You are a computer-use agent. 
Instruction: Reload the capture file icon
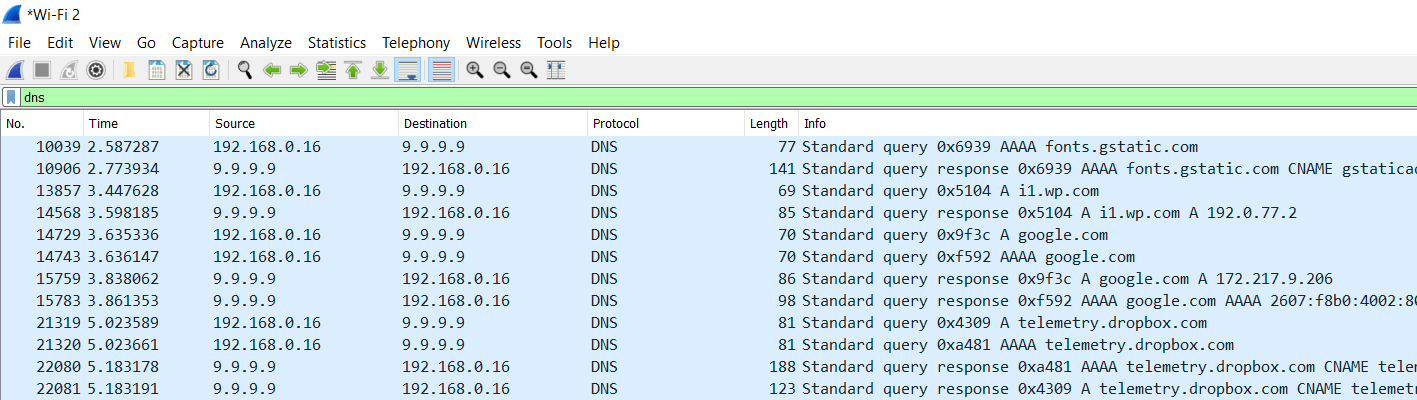[211, 70]
